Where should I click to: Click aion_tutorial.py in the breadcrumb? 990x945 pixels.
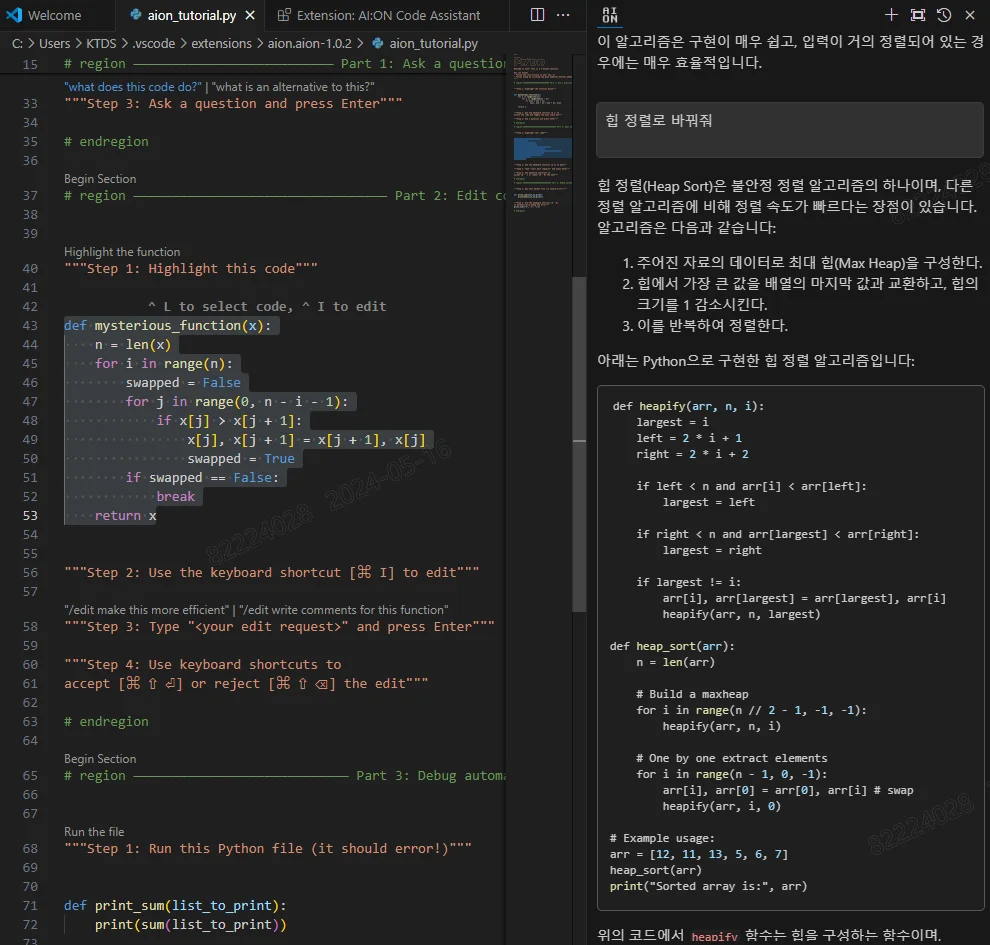[433, 44]
